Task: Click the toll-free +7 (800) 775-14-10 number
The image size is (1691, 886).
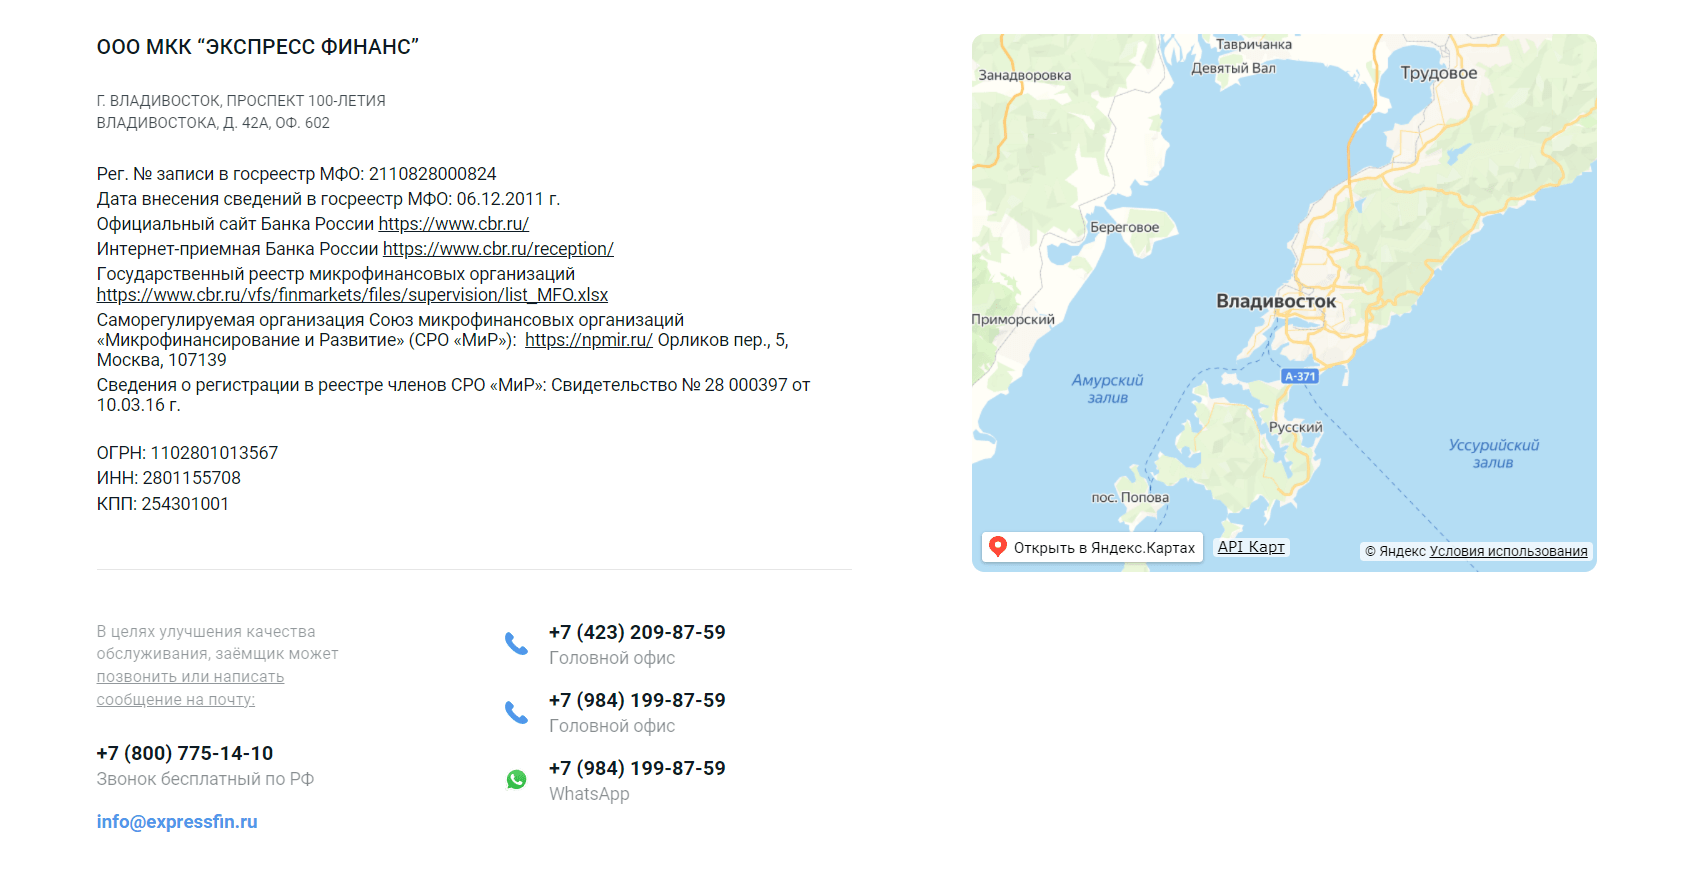Action: [185, 754]
